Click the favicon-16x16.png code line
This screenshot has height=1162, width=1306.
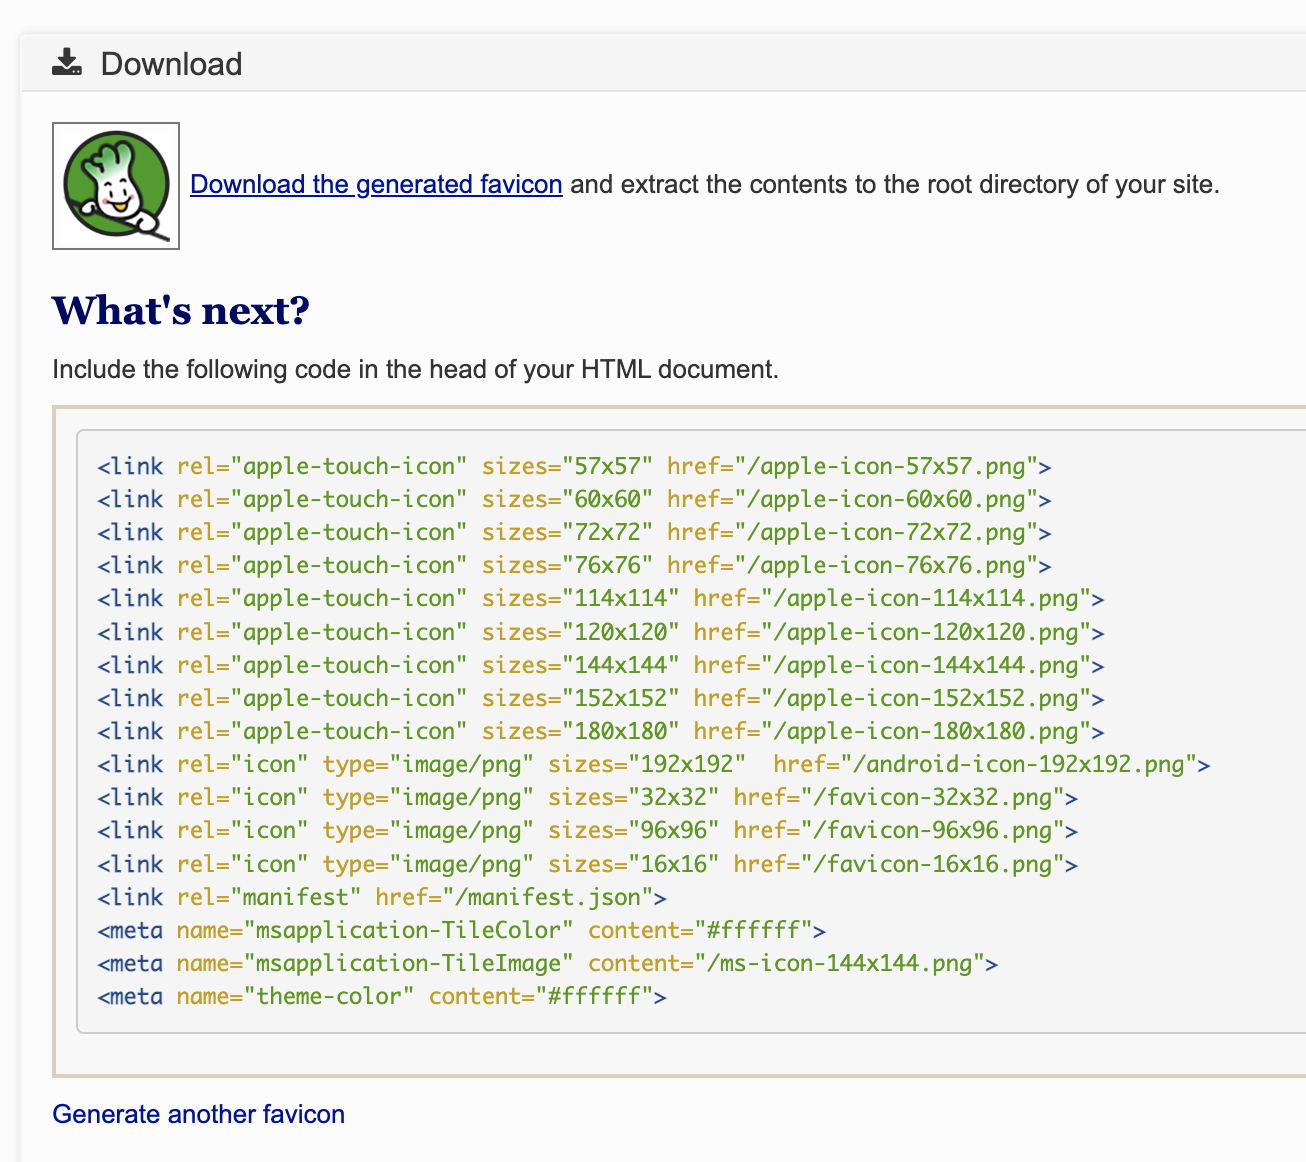[587, 864]
